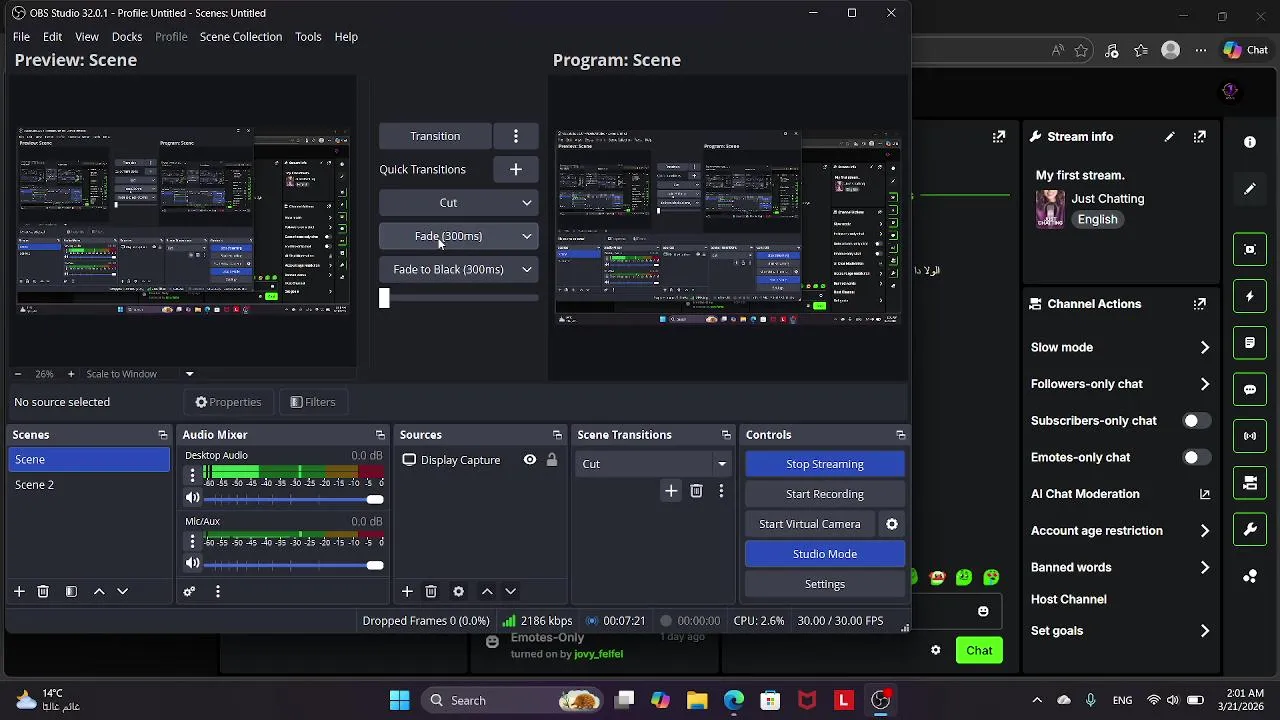The width and height of the screenshot is (1280, 720).
Task: Click the transition T-bar slider handle
Action: tap(384, 298)
